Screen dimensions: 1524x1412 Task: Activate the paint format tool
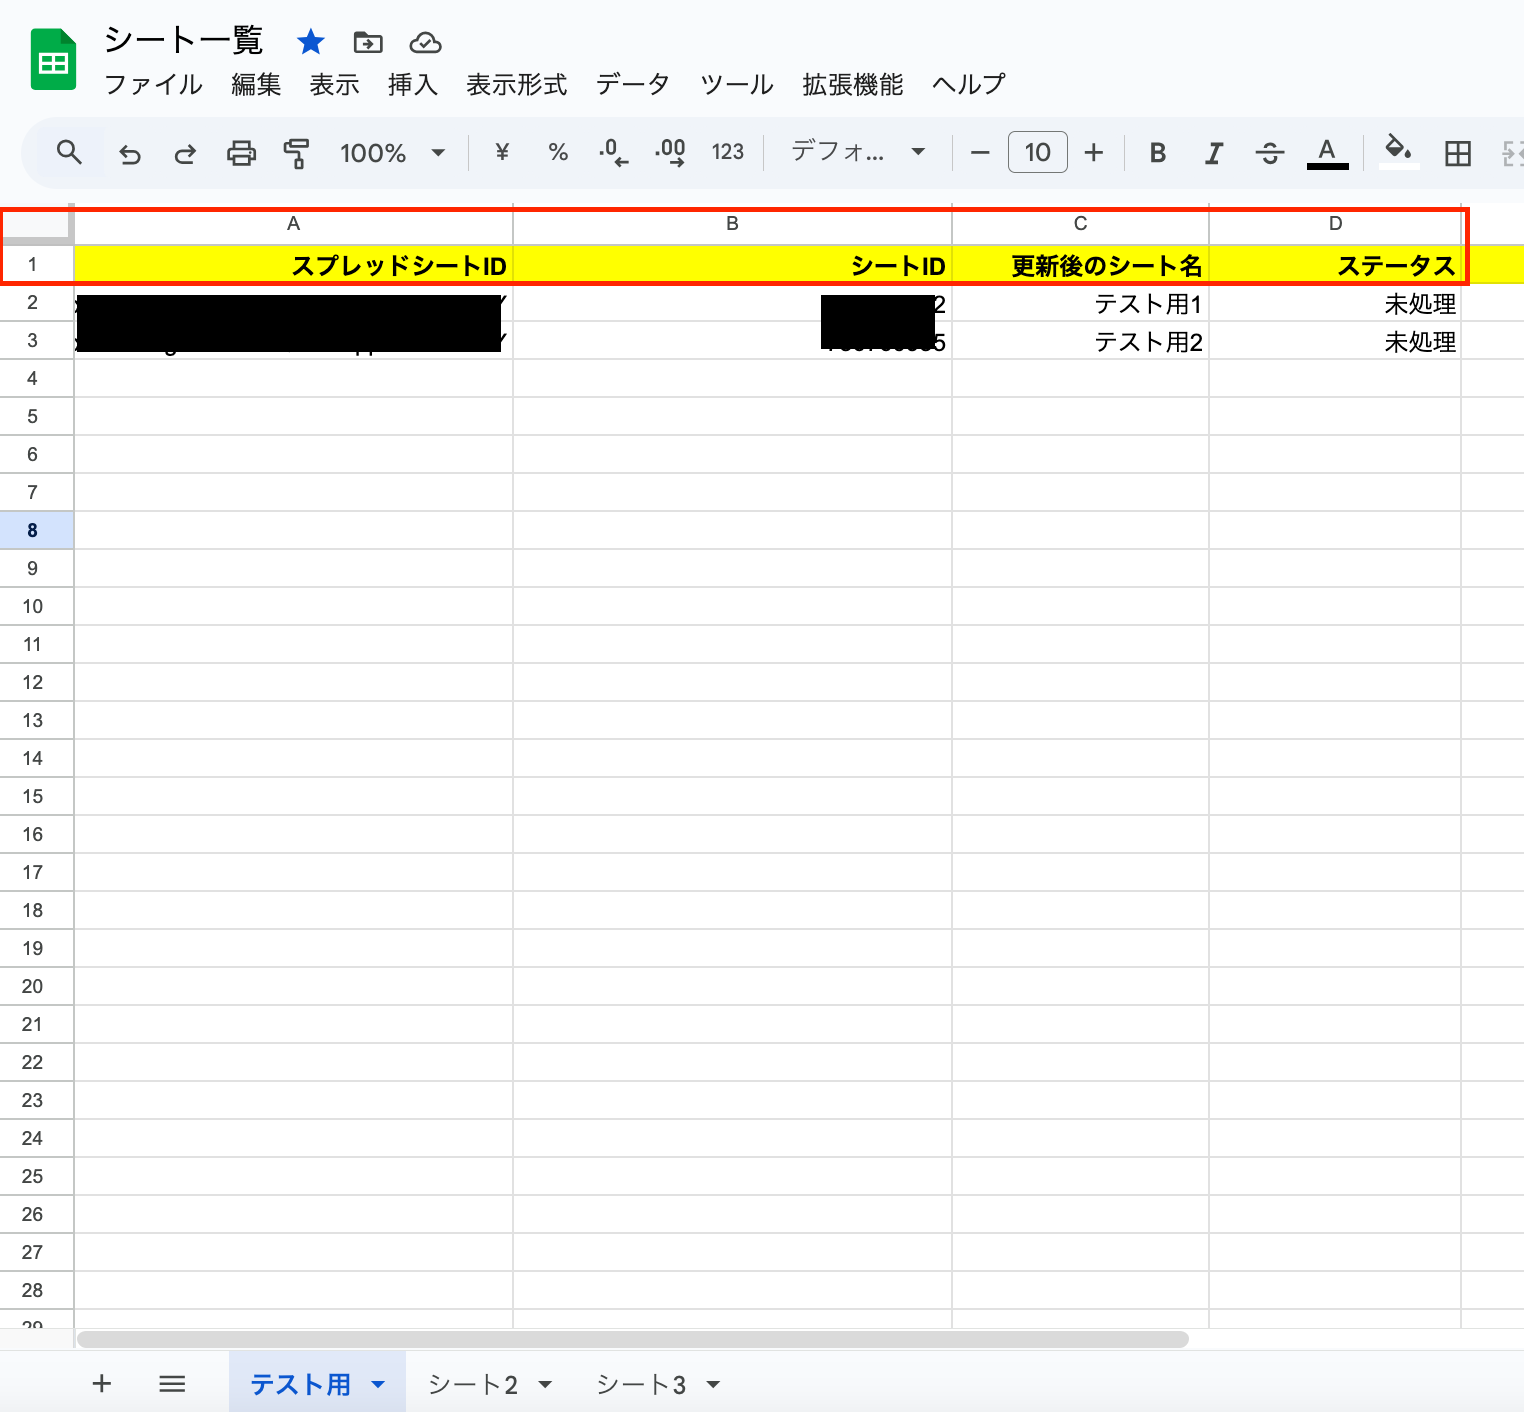pos(296,153)
